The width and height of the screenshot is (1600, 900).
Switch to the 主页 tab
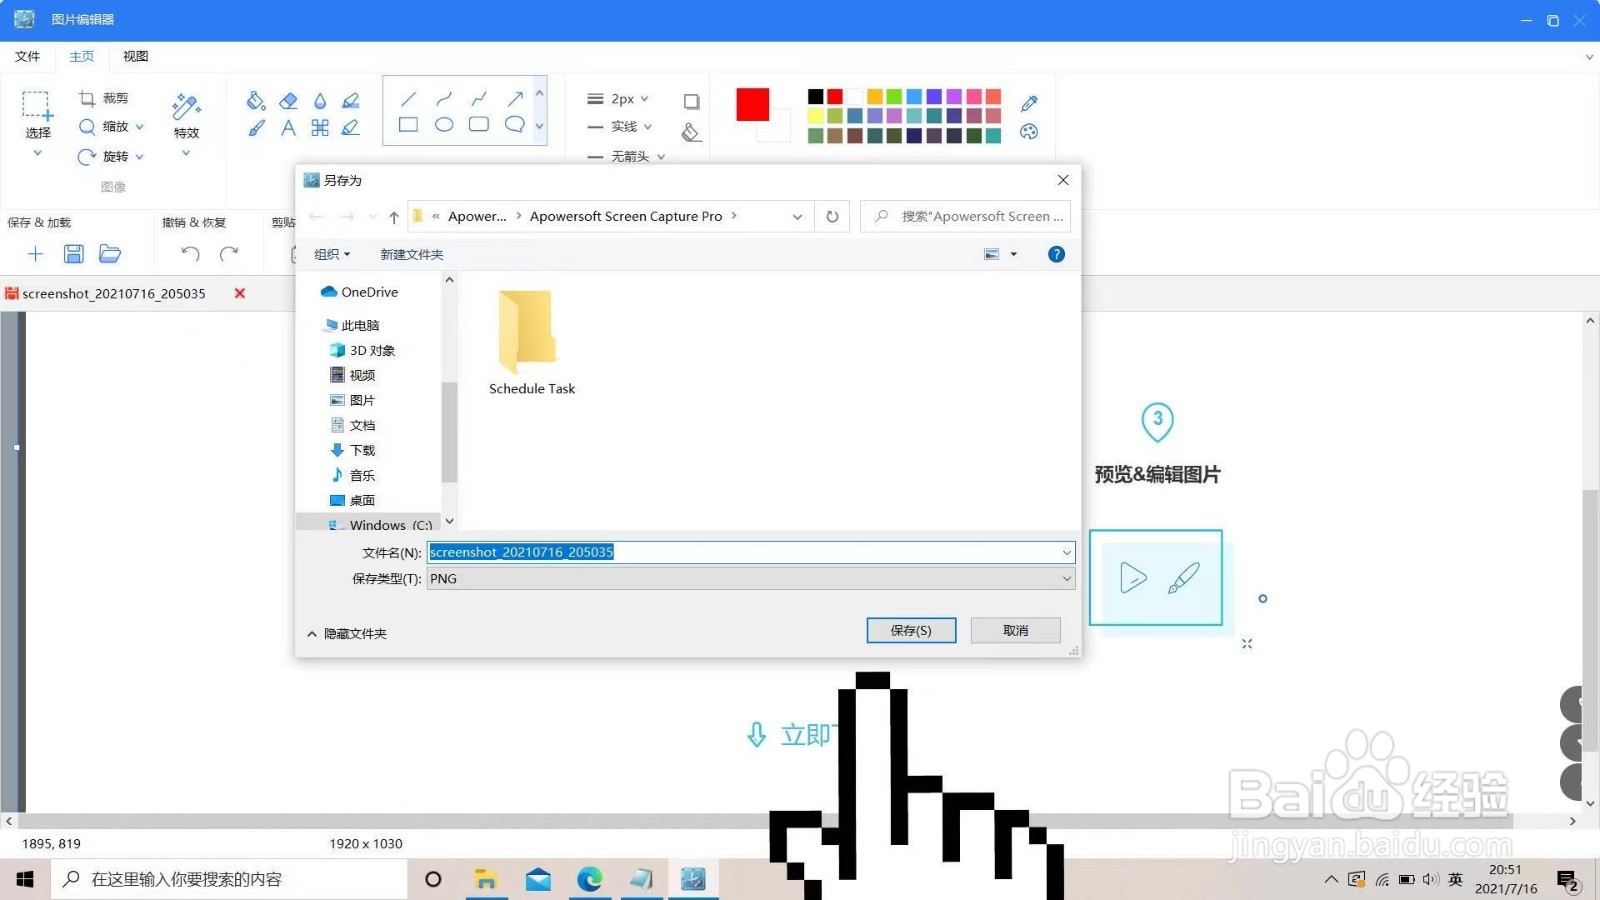point(82,57)
